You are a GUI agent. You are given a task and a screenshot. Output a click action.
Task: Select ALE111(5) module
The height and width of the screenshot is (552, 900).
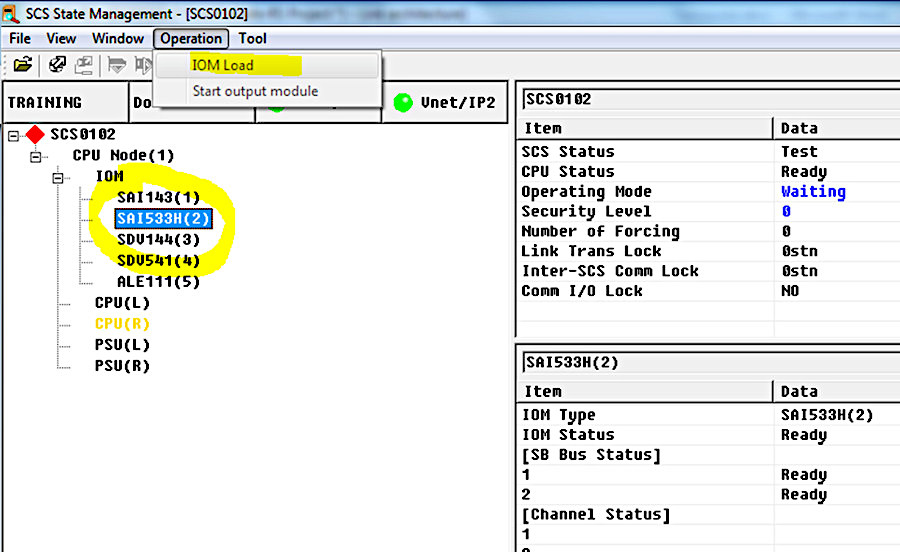coord(158,282)
